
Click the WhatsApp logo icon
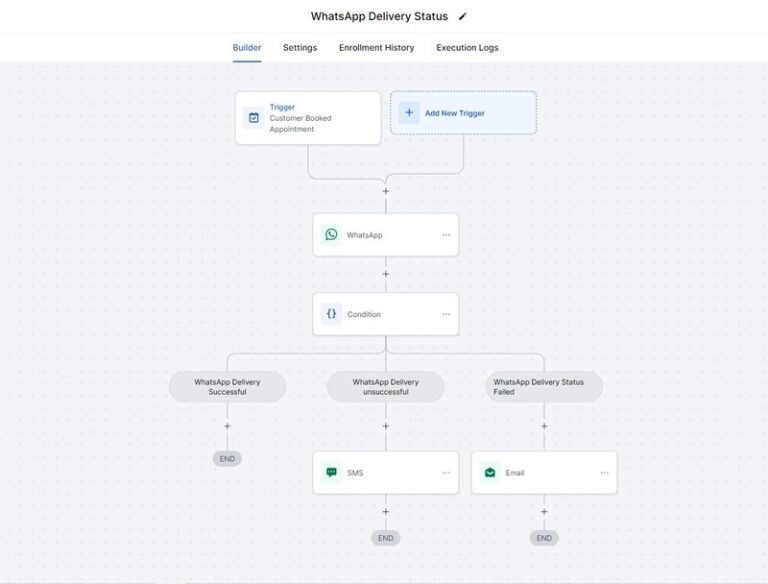[x=331, y=235]
